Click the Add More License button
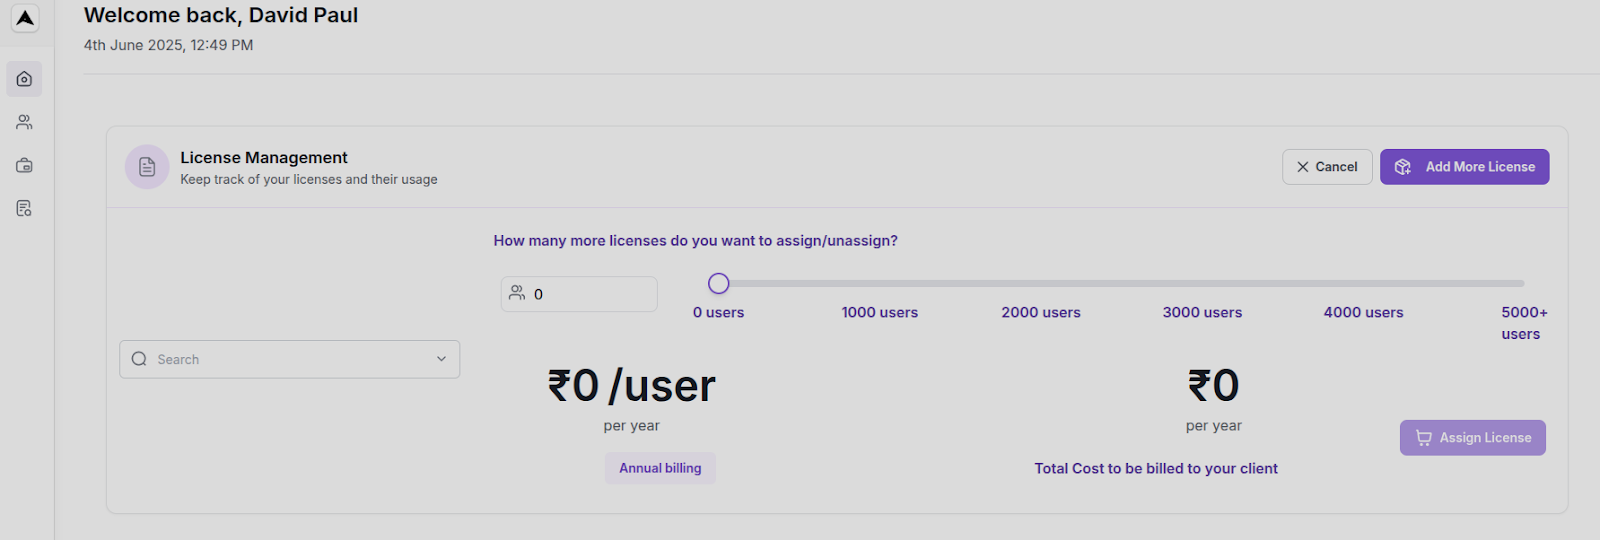Screen dimensions: 1600x540 click(1464, 167)
